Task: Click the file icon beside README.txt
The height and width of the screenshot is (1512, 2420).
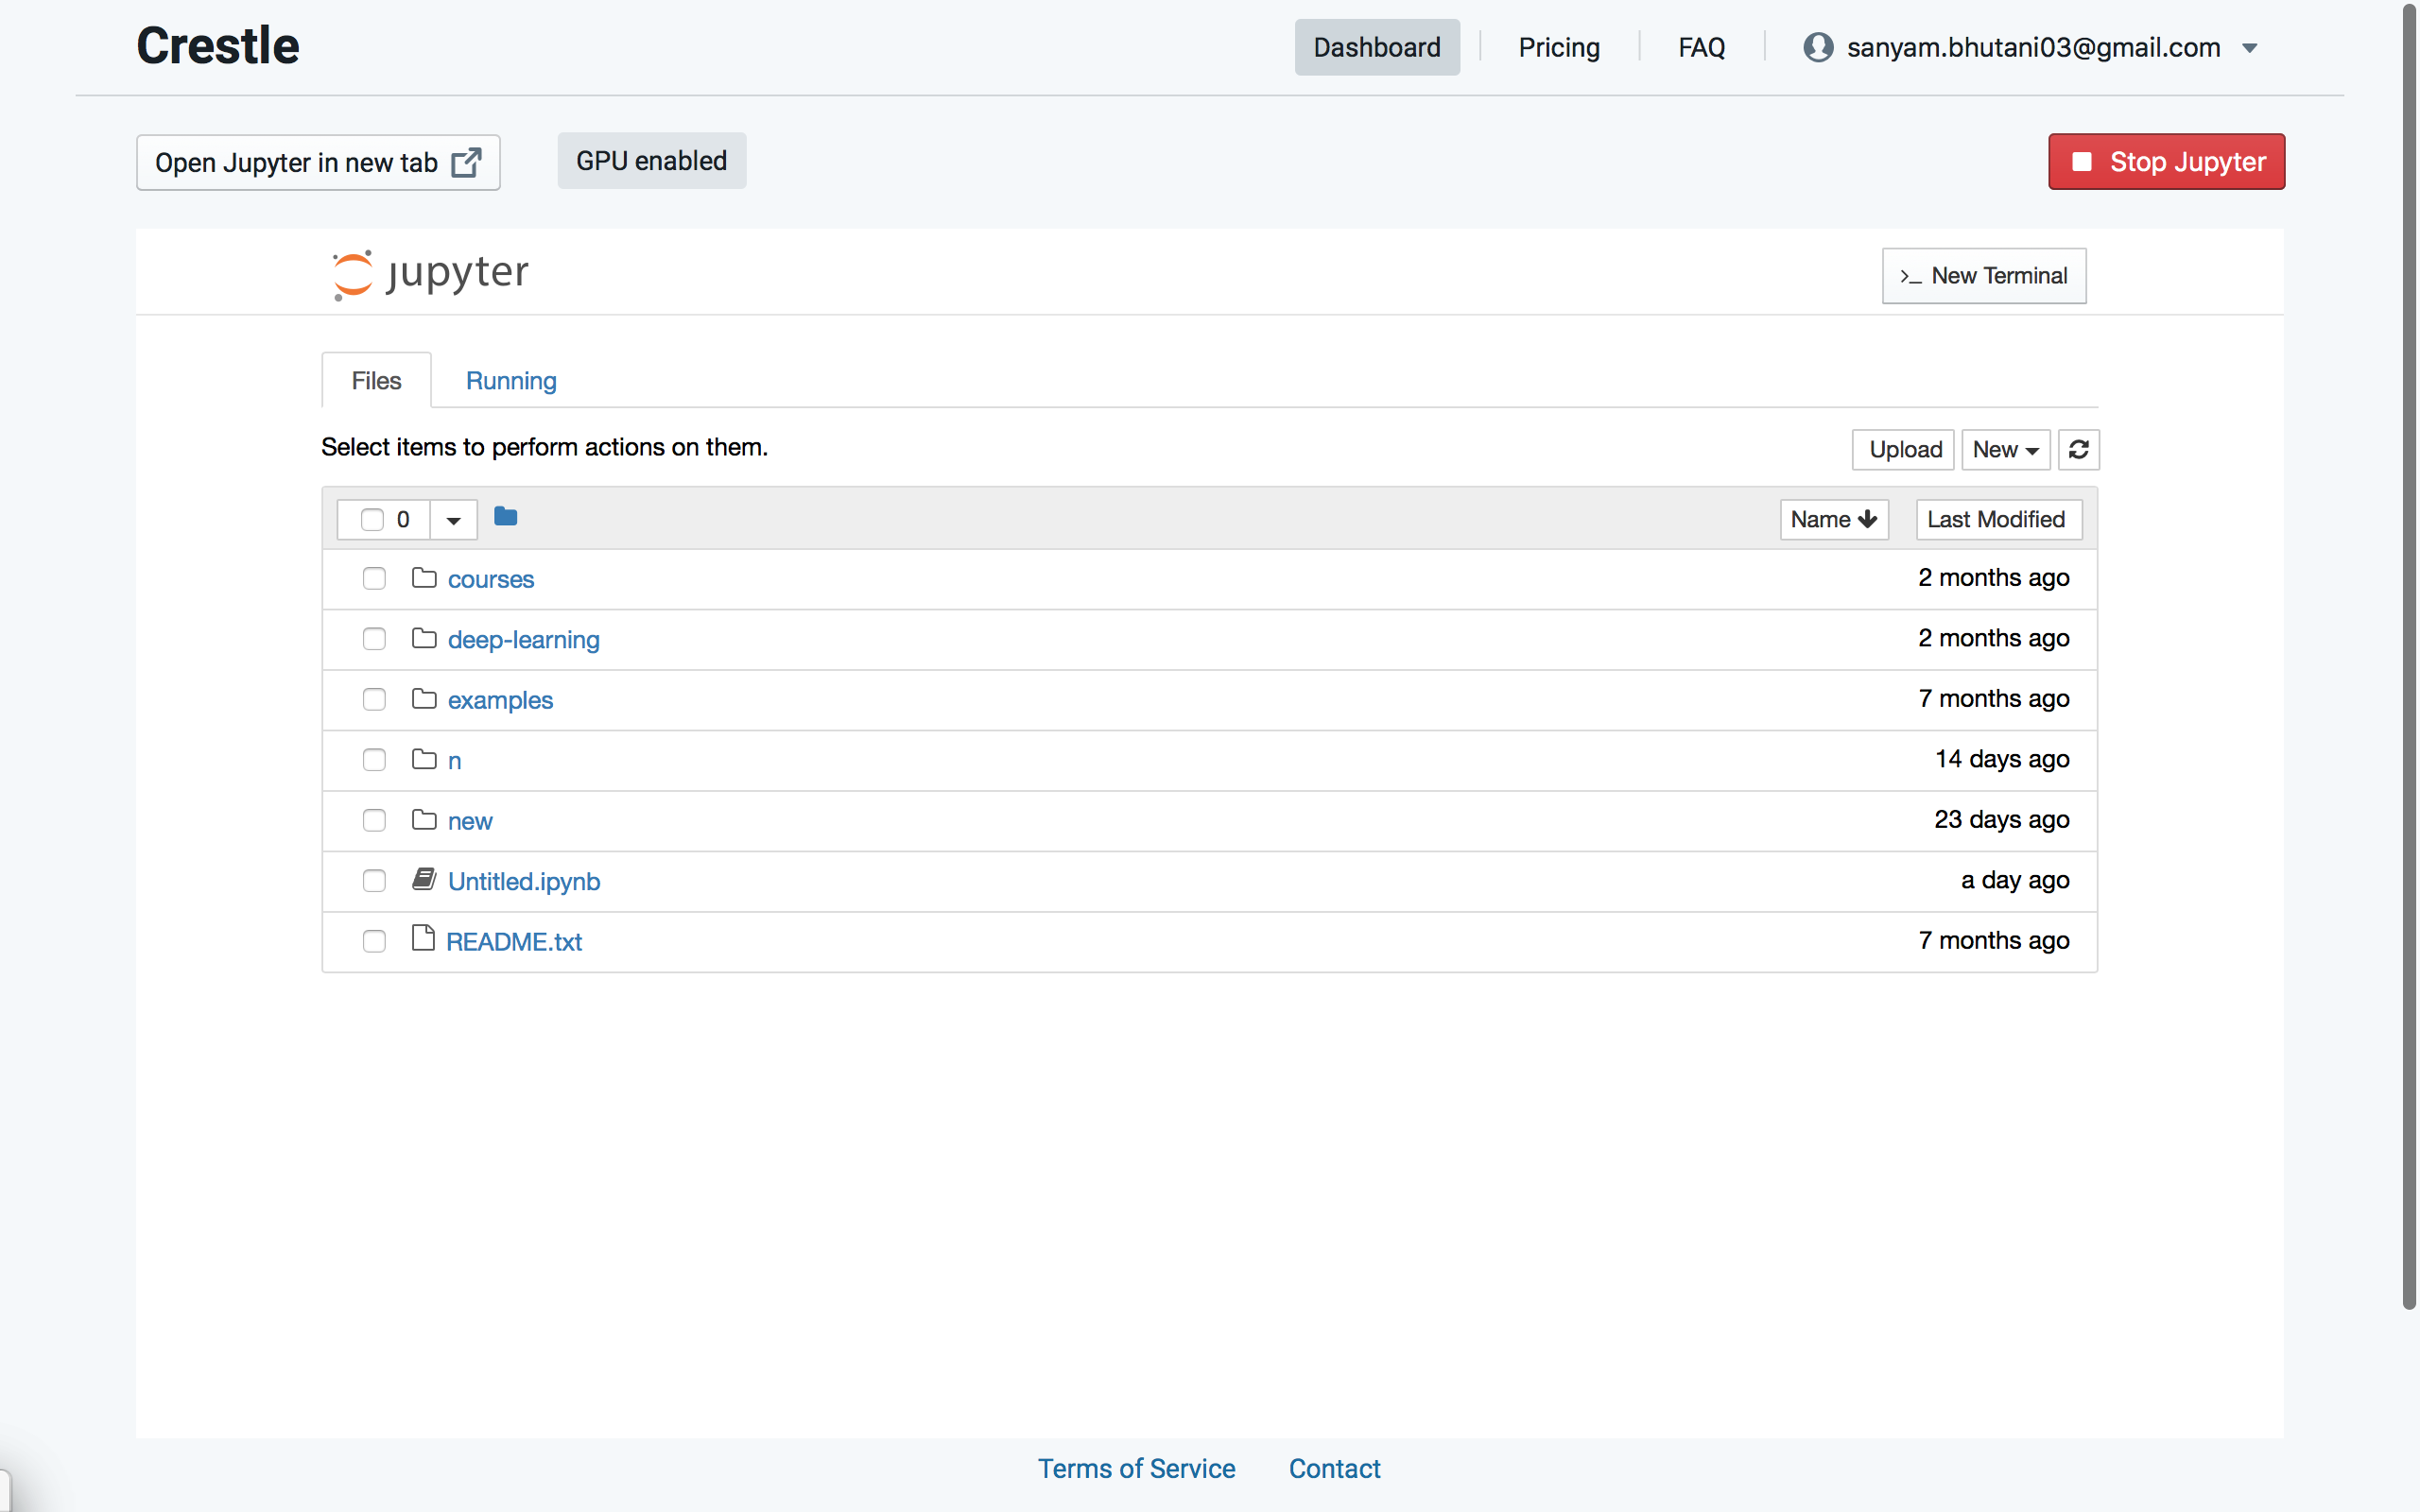Action: point(423,938)
